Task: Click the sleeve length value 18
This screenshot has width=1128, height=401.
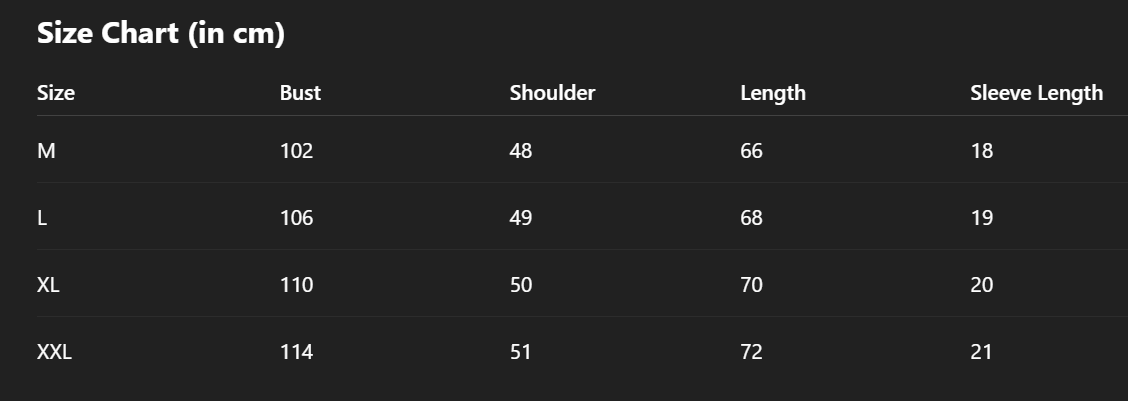Action: [981, 150]
